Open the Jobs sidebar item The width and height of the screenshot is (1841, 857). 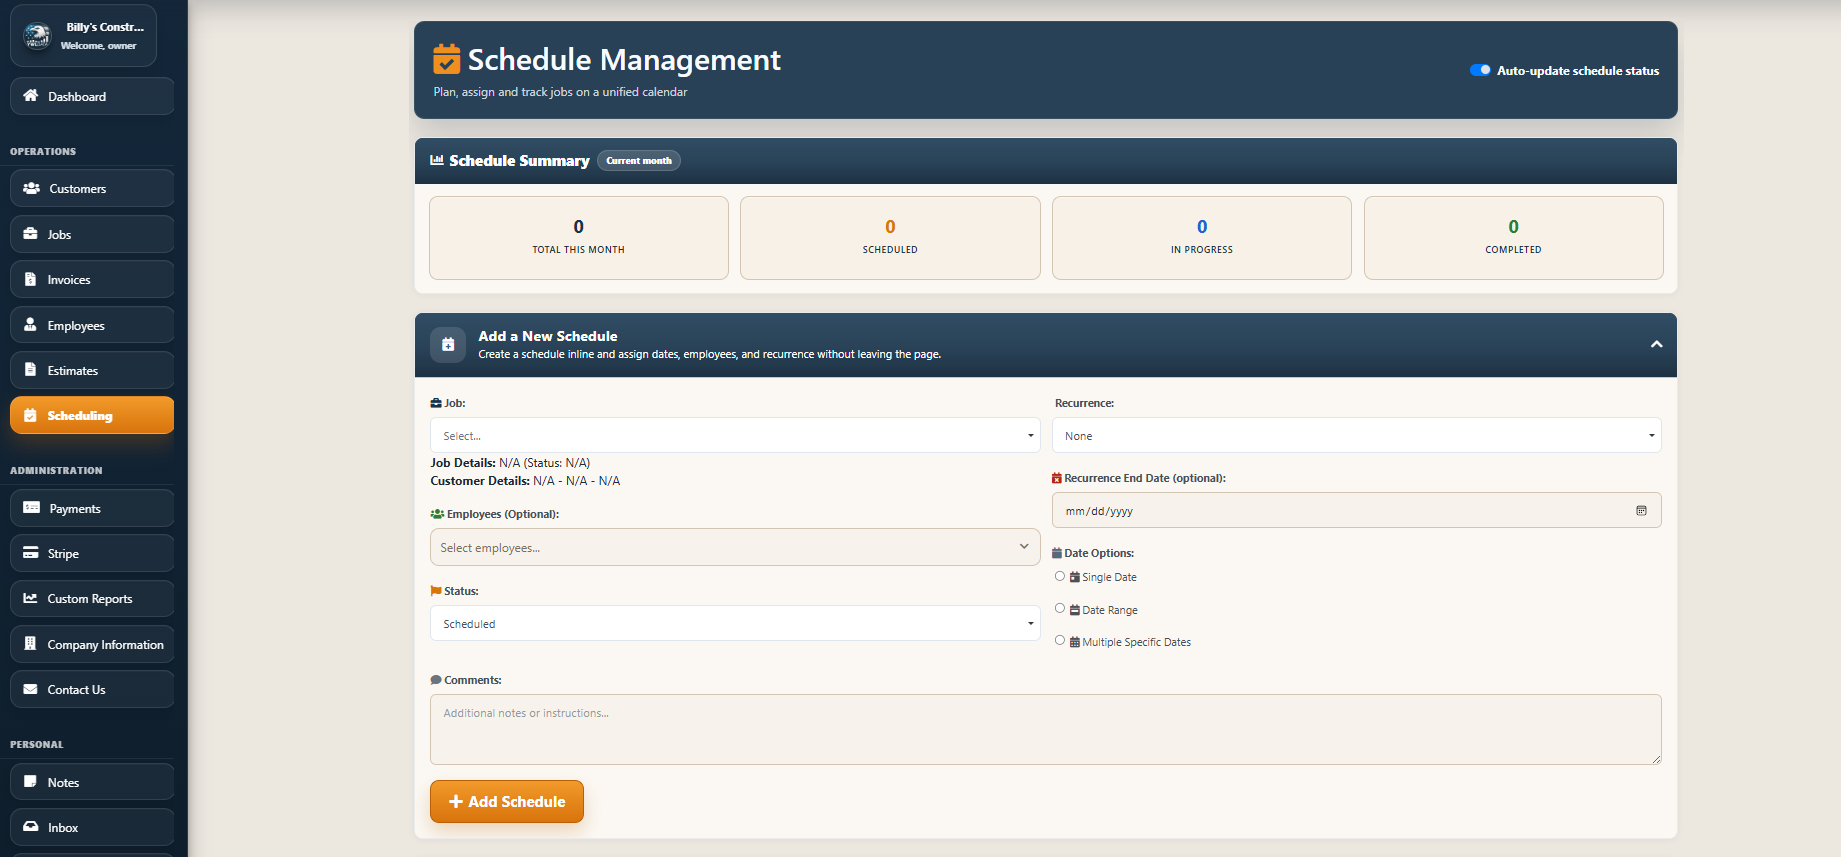92,234
